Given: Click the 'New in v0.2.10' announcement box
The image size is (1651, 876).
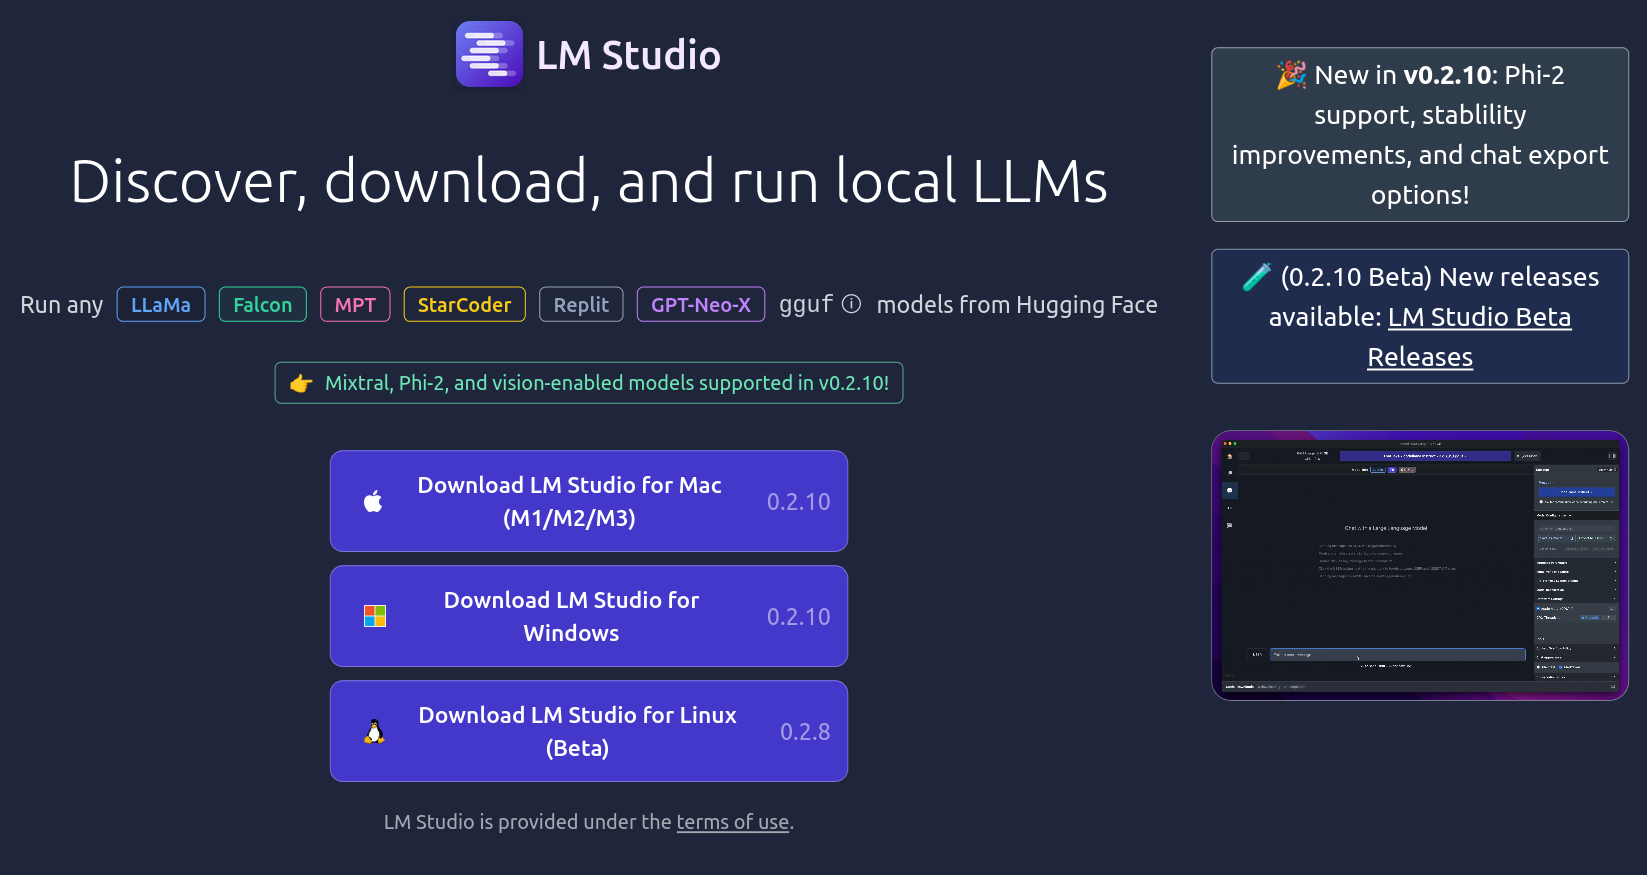Looking at the screenshot, I should click(x=1420, y=135).
